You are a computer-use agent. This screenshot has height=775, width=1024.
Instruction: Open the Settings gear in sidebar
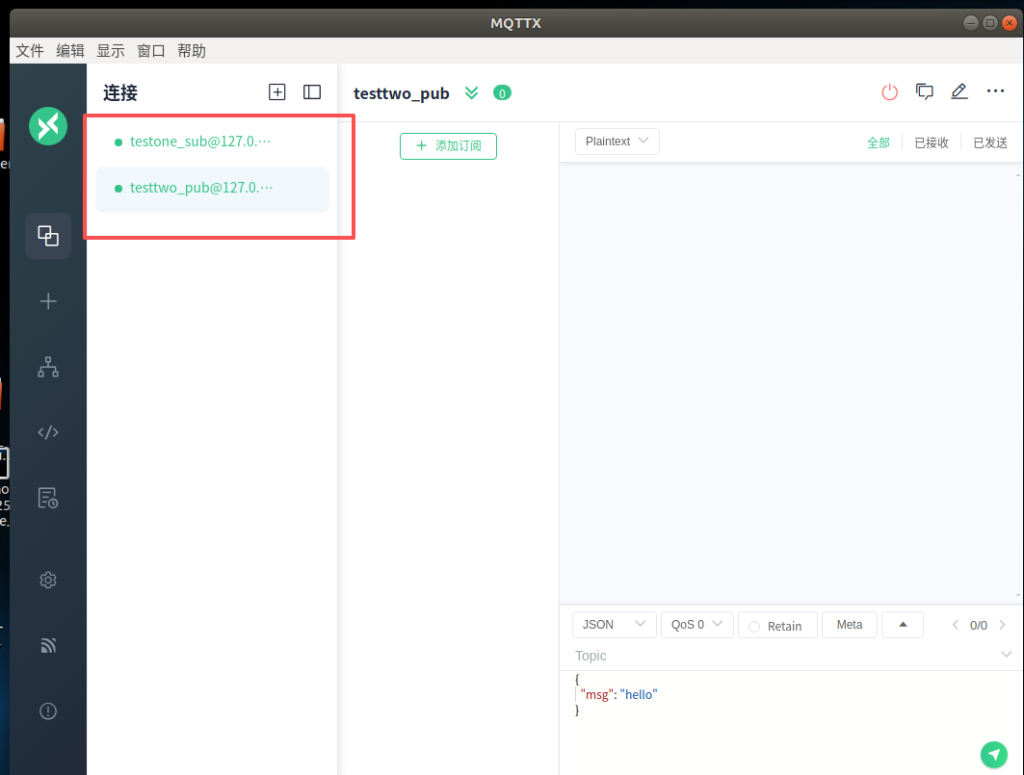[x=48, y=580]
